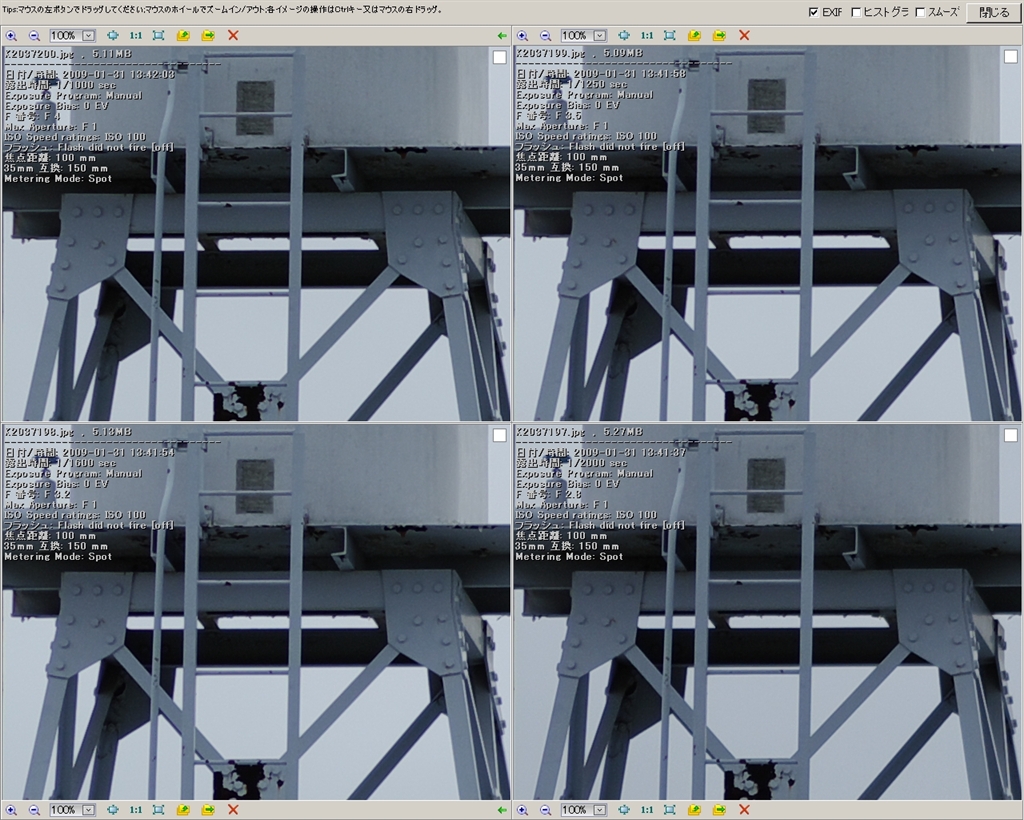Viewport: 1024px width, 820px height.
Task: Click the file name text X2037198.jpg
Action: click(x=39, y=432)
